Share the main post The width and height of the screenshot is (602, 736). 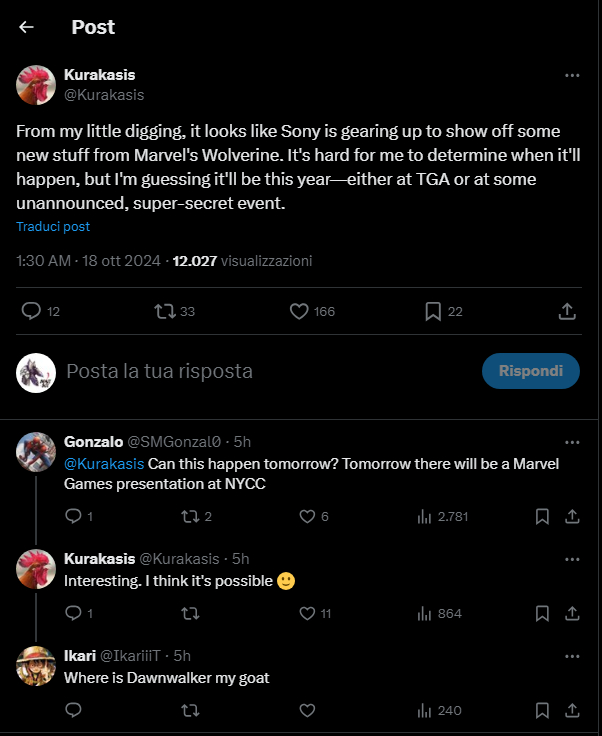[566, 311]
